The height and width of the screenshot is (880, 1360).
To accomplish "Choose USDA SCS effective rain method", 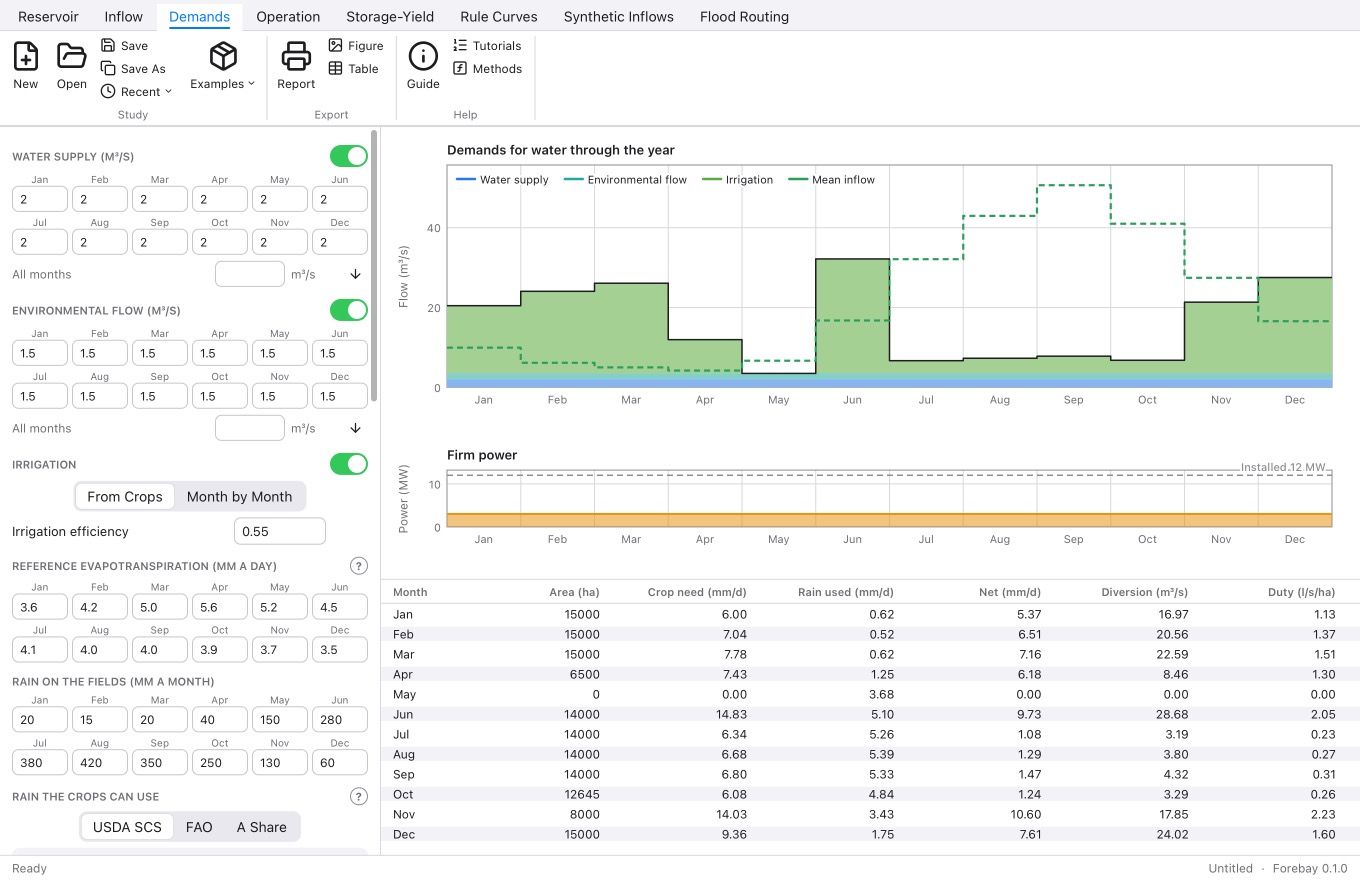I will point(128,827).
